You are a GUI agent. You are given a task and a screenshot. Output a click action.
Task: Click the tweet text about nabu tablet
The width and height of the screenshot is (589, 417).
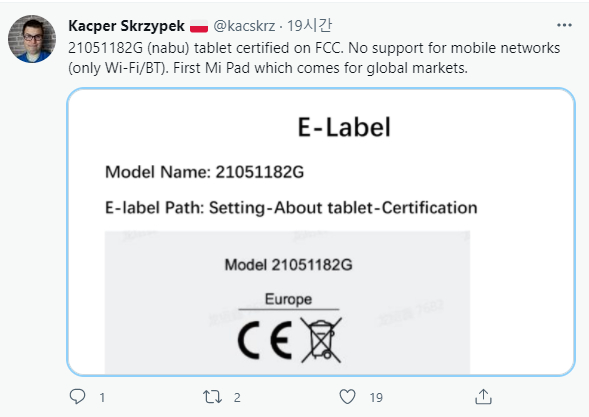314,58
